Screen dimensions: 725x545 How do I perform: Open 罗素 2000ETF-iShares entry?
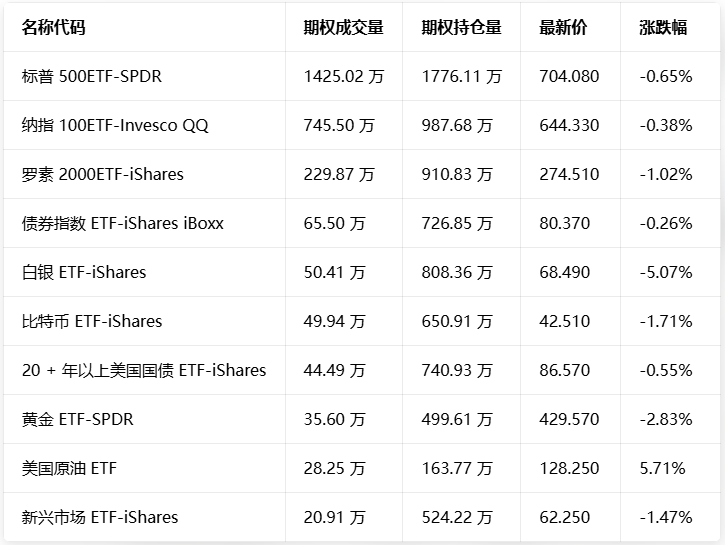103,174
